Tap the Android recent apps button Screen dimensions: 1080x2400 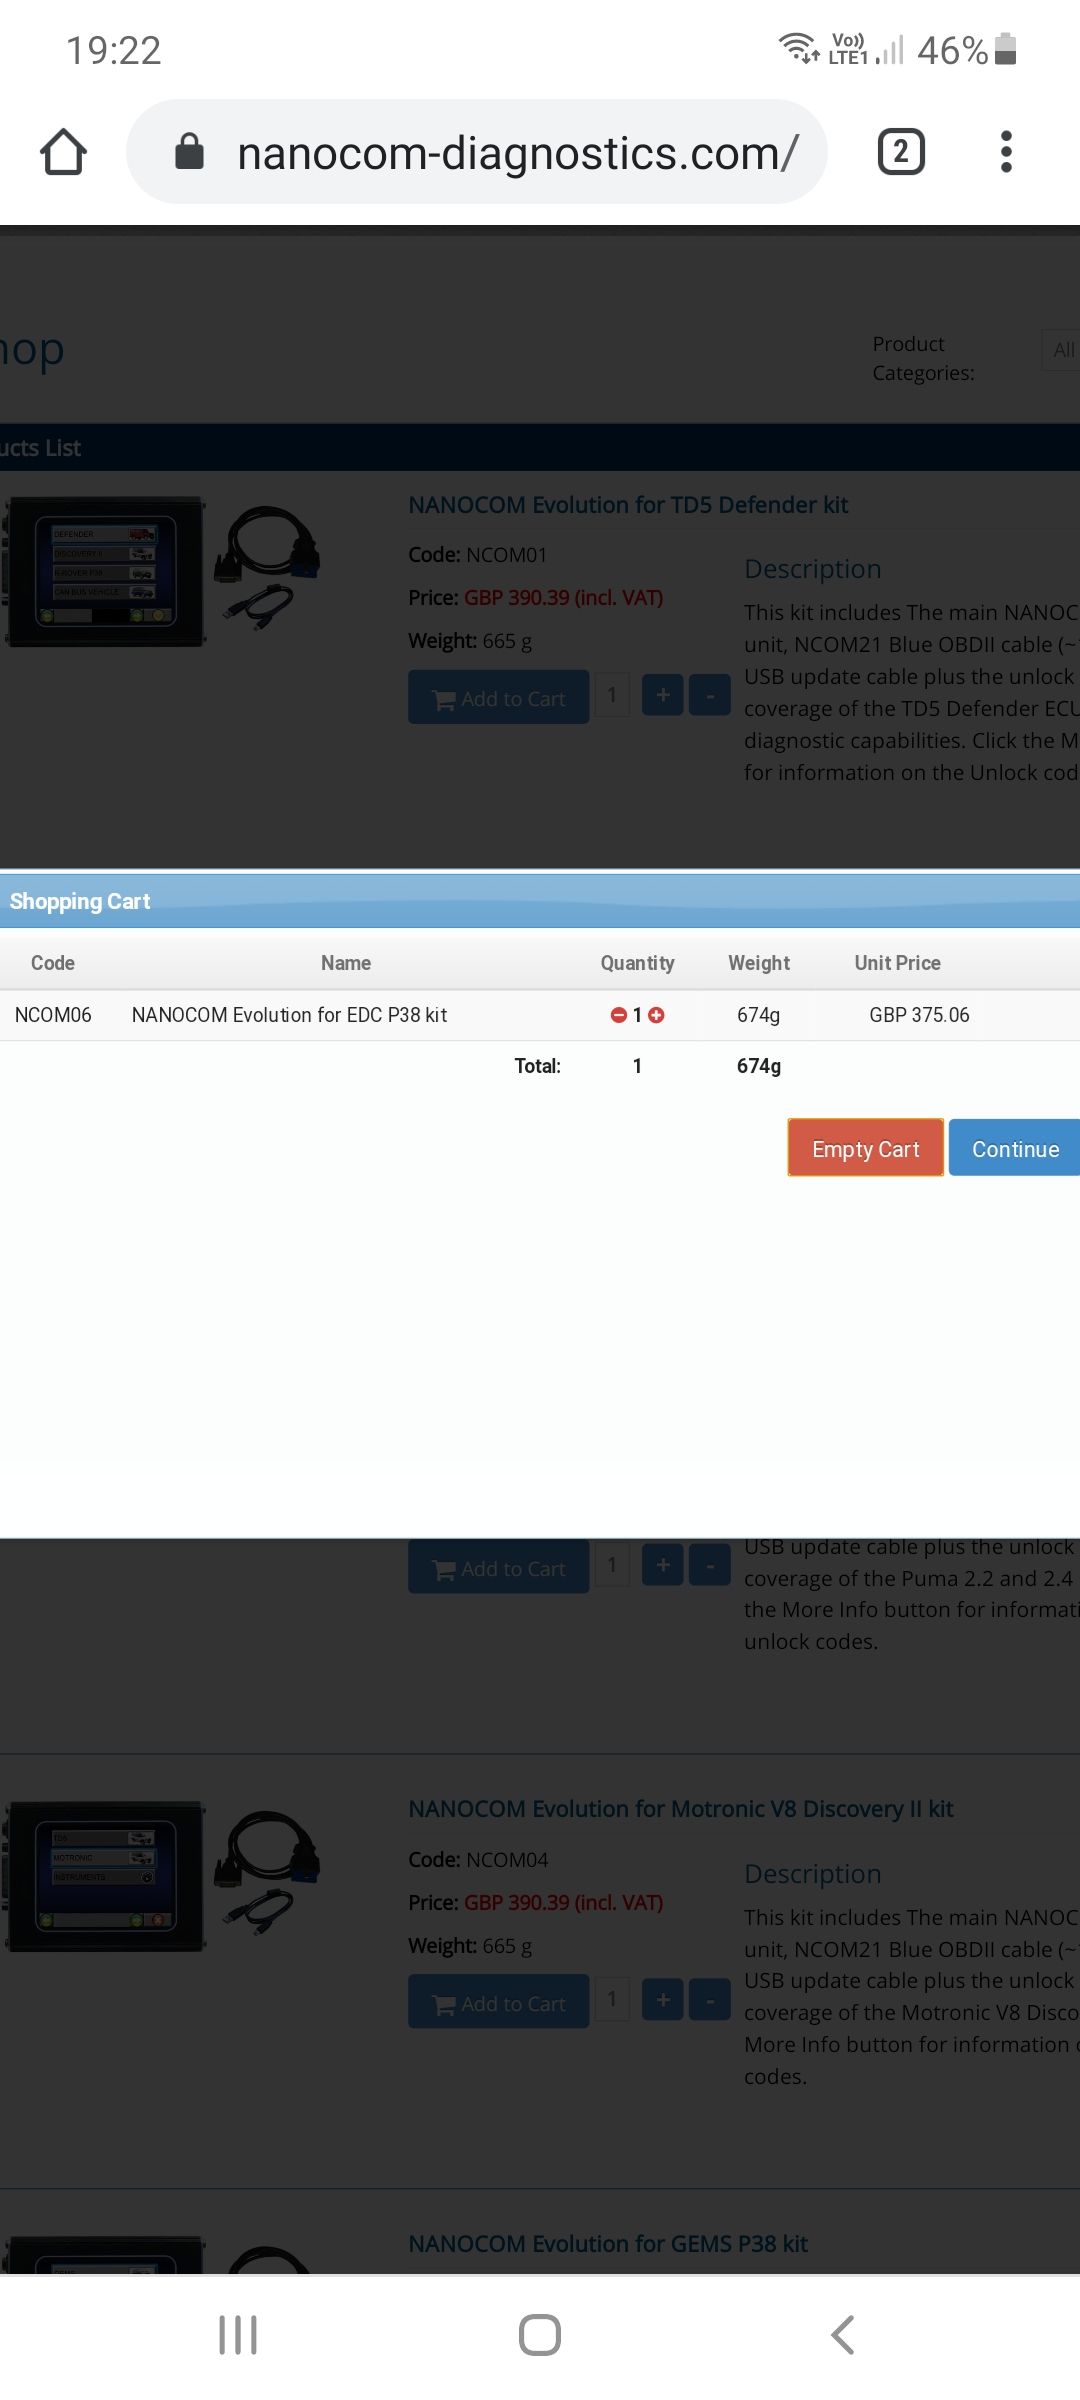238,2335
